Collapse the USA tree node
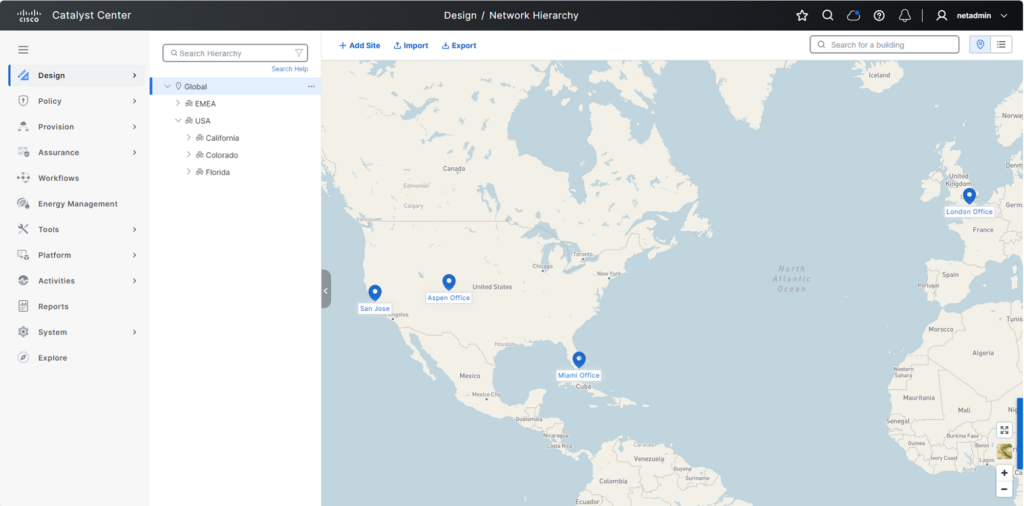This screenshot has height=506, width=1024. (178, 121)
